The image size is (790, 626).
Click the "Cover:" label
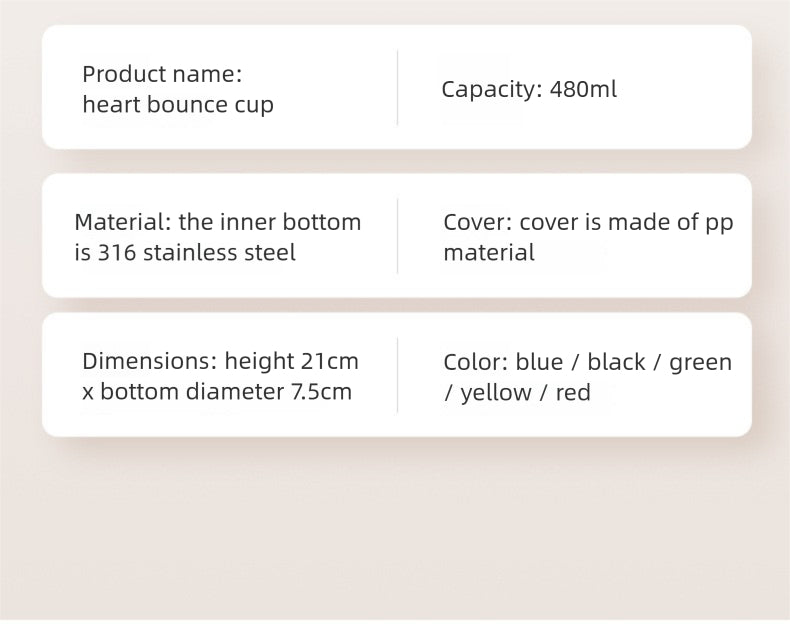[x=478, y=222]
